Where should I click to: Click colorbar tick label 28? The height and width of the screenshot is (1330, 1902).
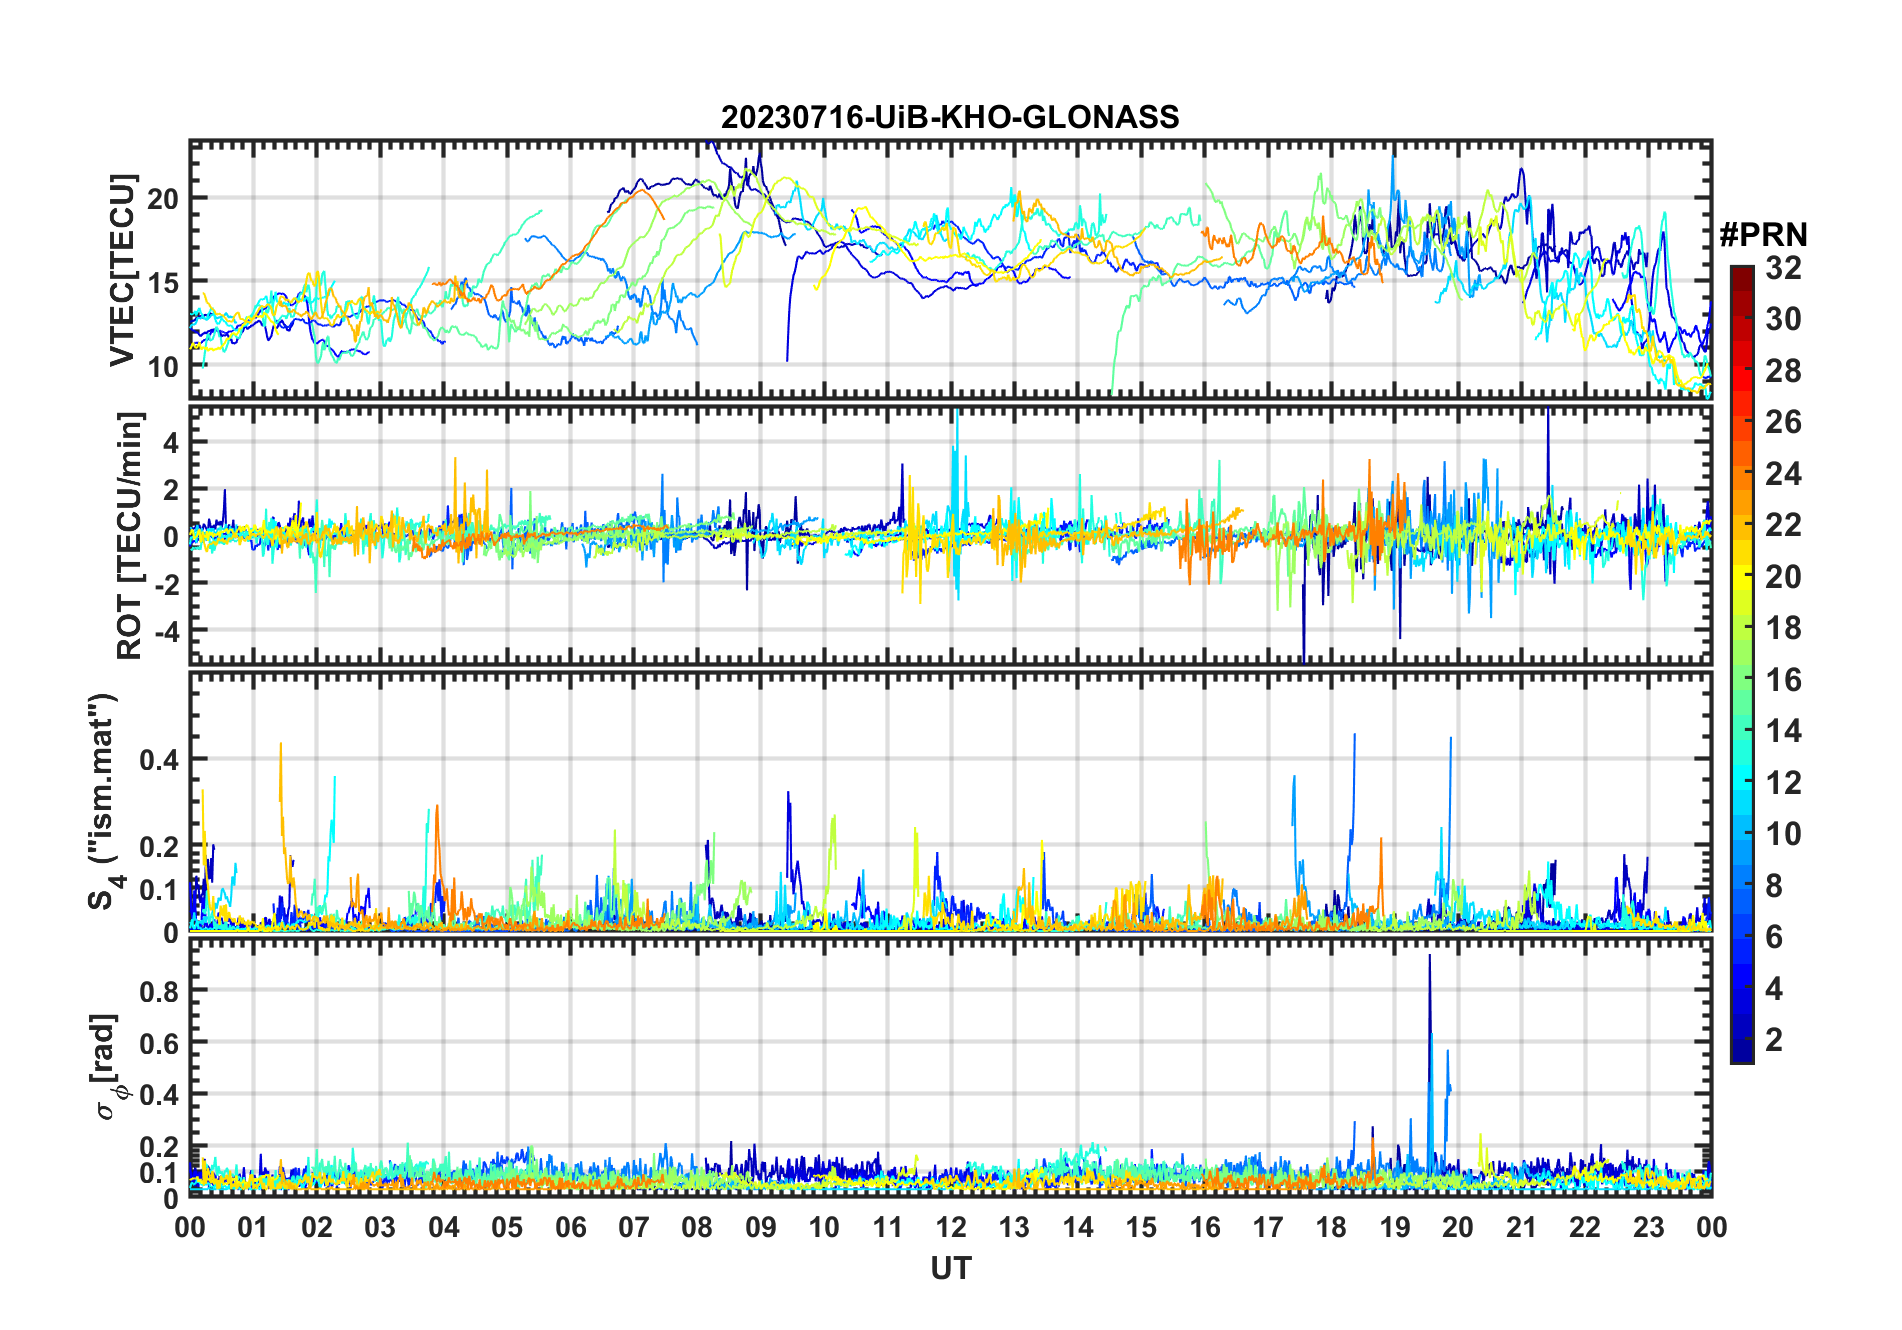pos(1783,371)
